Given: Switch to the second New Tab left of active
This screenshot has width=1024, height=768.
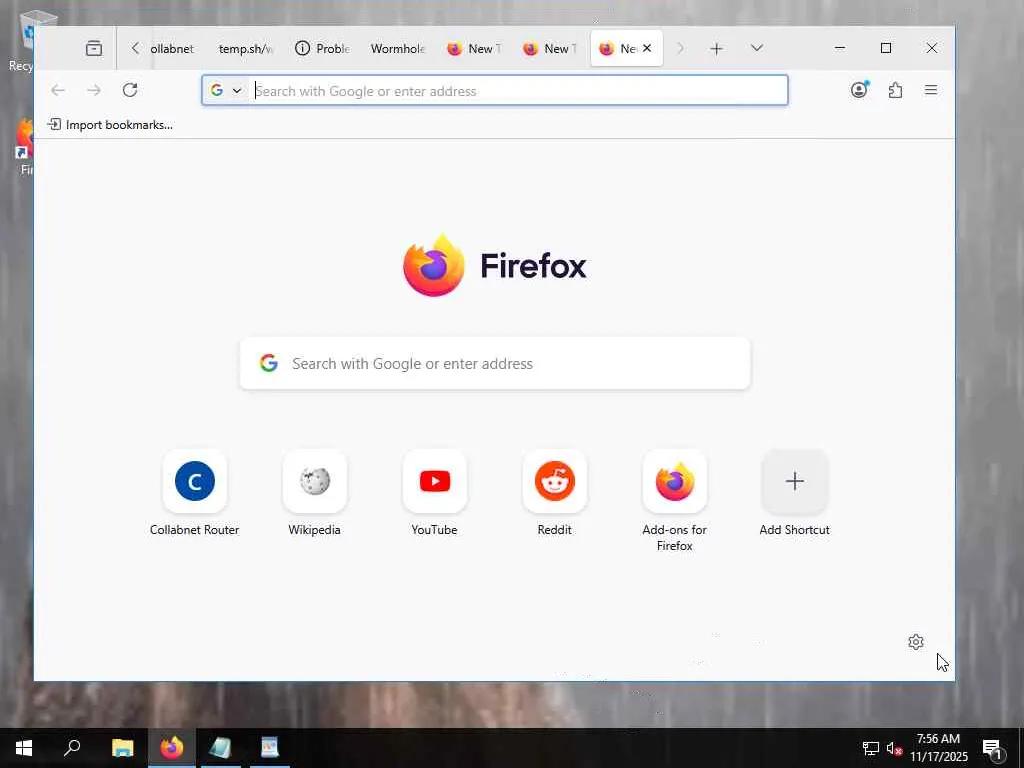Looking at the screenshot, I should 550,48.
